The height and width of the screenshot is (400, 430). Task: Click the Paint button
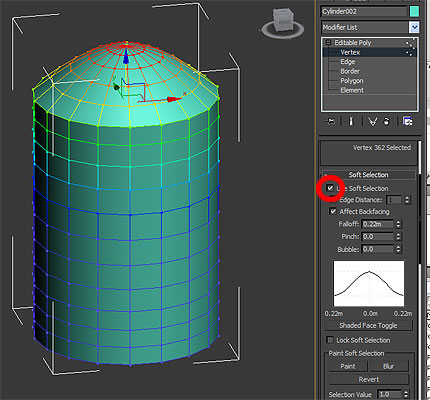(348, 366)
